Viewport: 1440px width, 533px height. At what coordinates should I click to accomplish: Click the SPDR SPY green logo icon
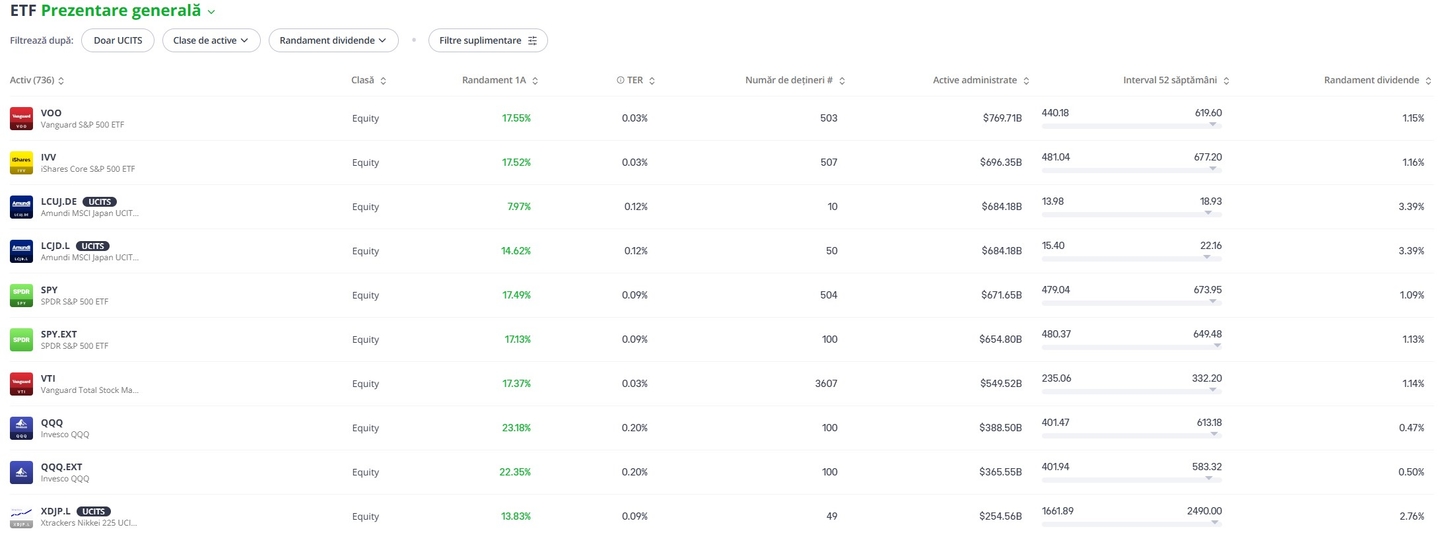pos(21,295)
